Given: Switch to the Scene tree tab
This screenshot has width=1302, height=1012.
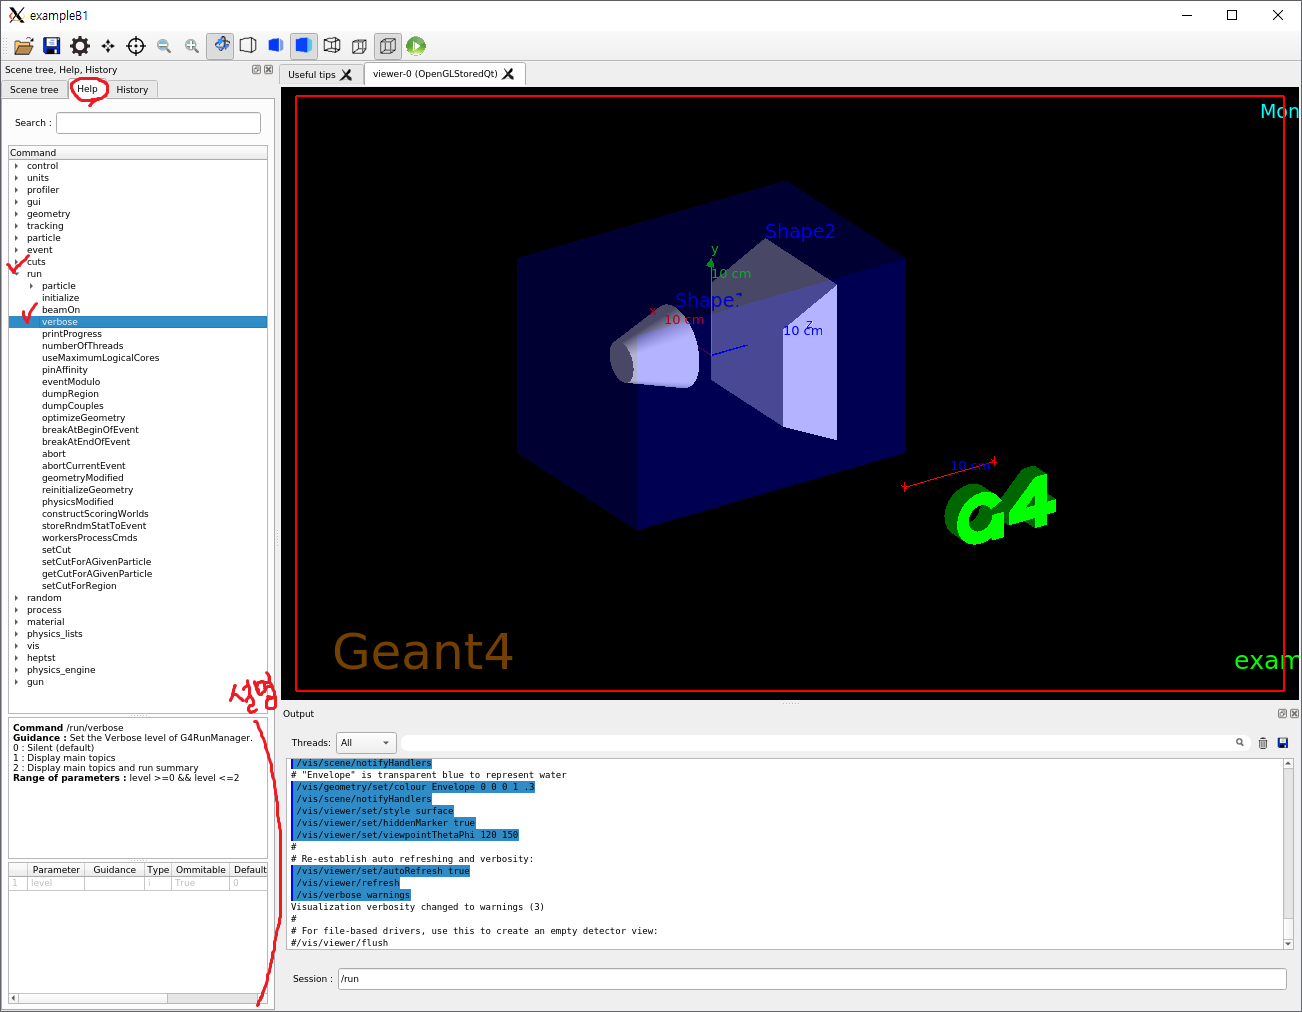Looking at the screenshot, I should 34,90.
